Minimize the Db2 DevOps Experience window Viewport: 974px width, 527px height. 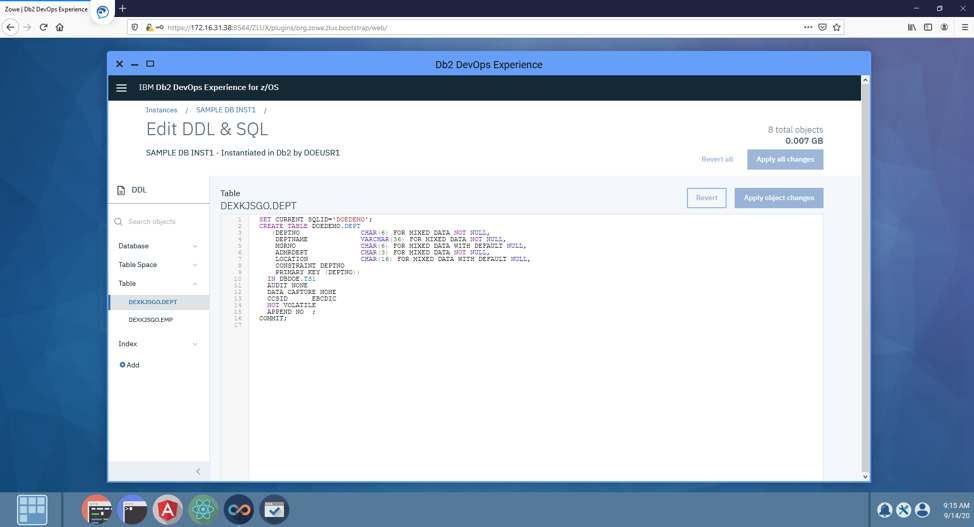(134, 65)
